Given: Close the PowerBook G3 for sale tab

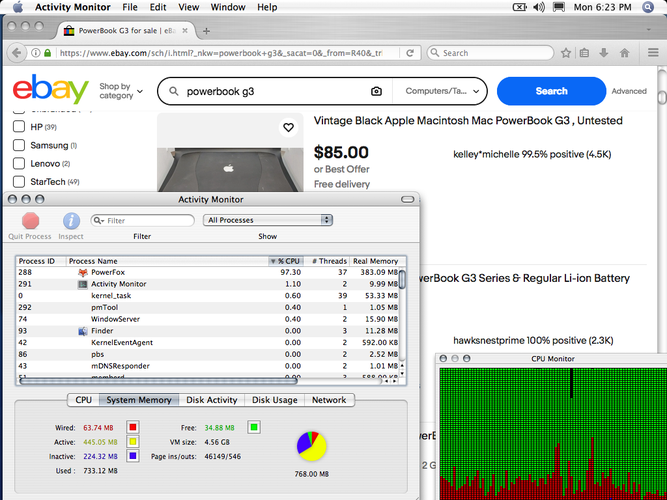Looking at the screenshot, I should [x=185, y=31].
